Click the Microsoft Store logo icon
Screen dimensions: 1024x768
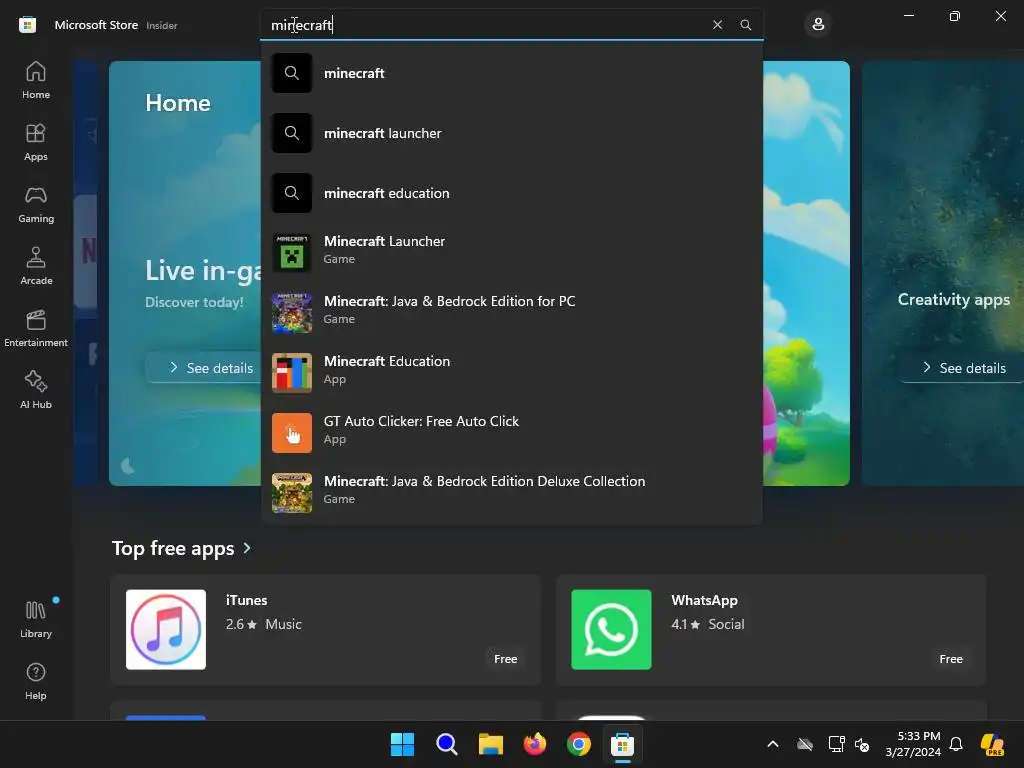pos(27,25)
